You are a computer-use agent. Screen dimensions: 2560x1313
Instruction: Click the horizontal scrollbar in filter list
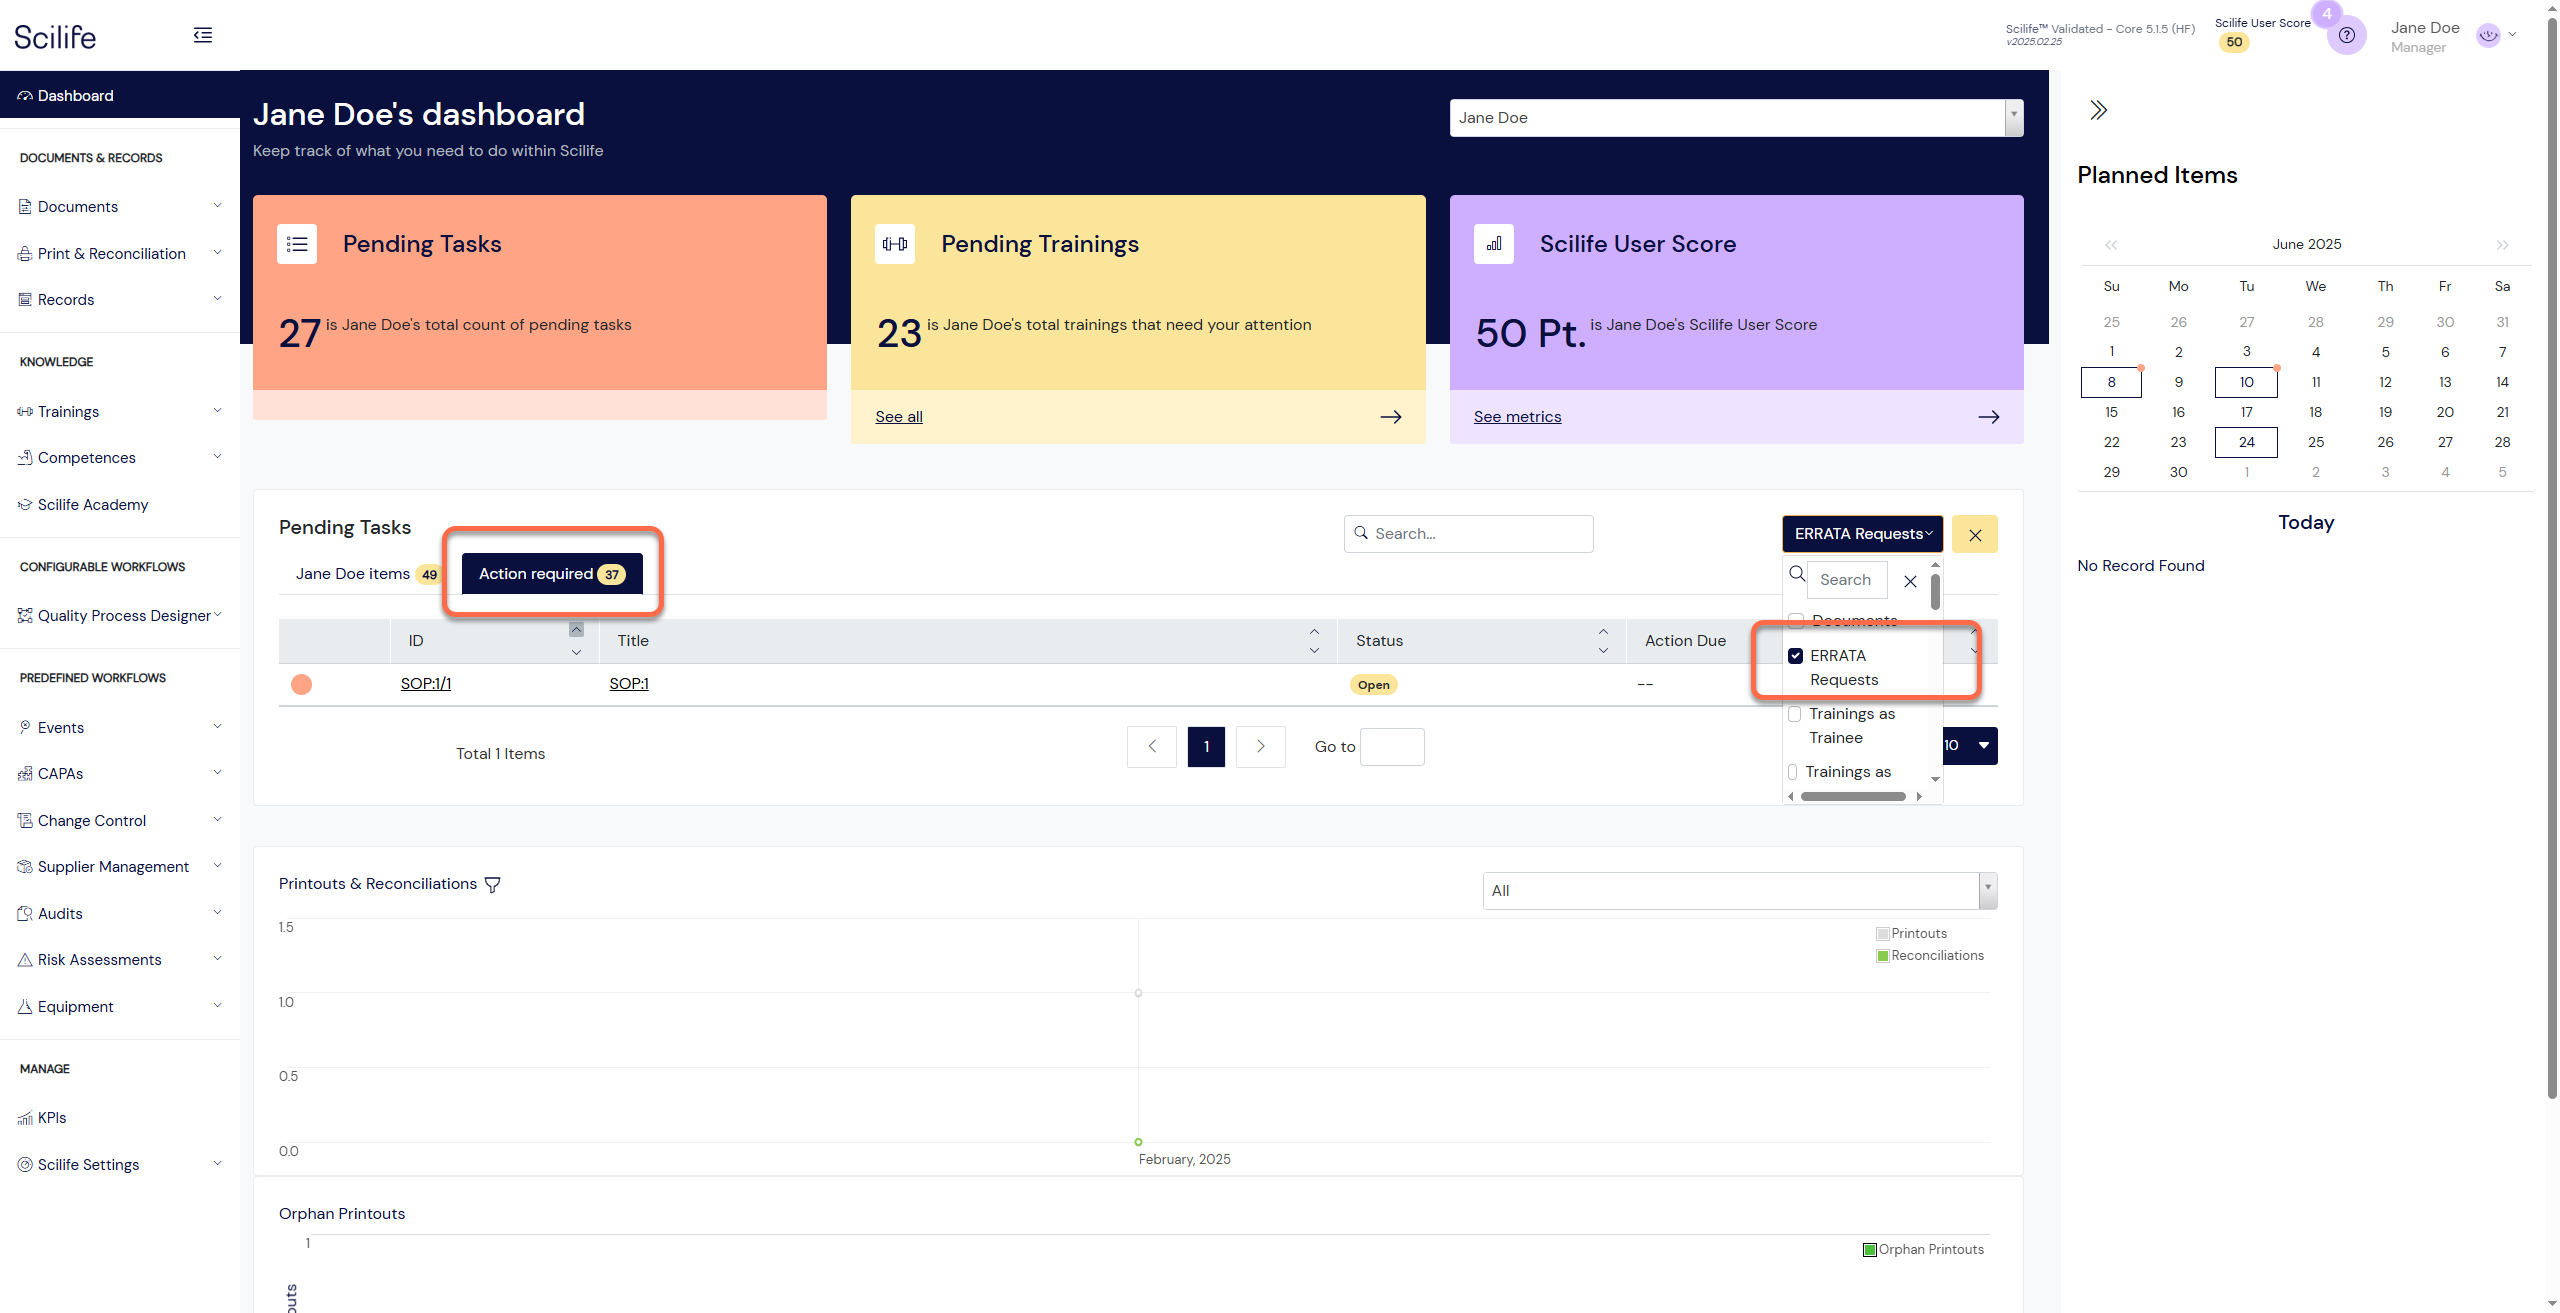(x=1853, y=797)
